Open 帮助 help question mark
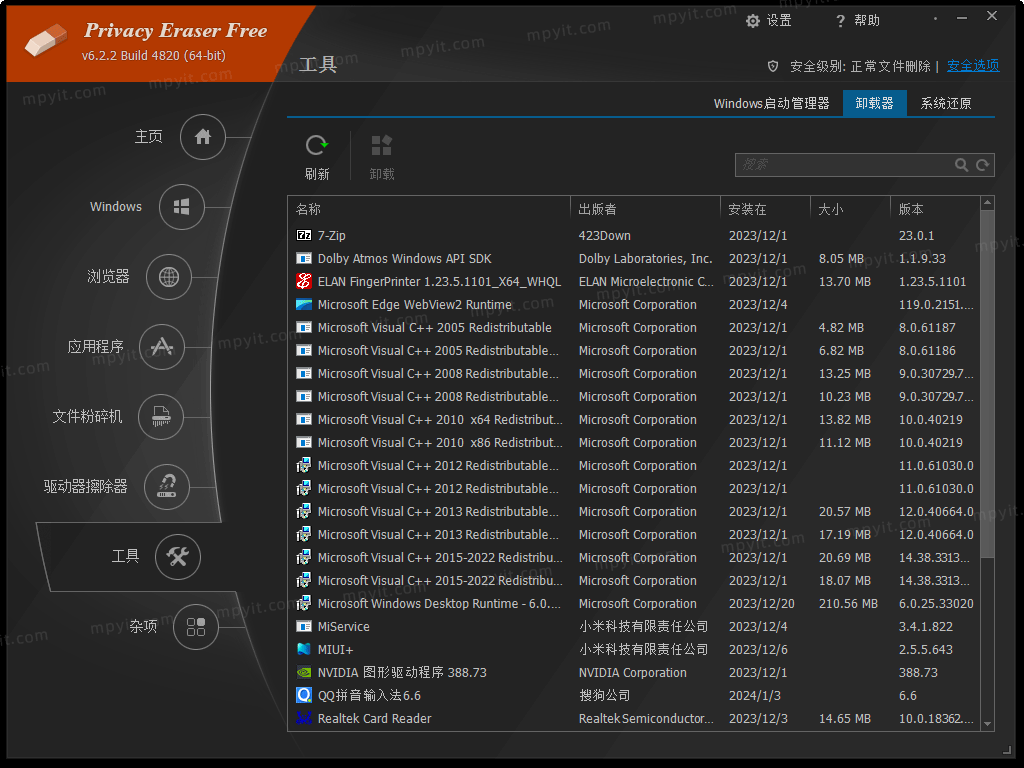The image size is (1024, 768). pyautogui.click(x=840, y=21)
